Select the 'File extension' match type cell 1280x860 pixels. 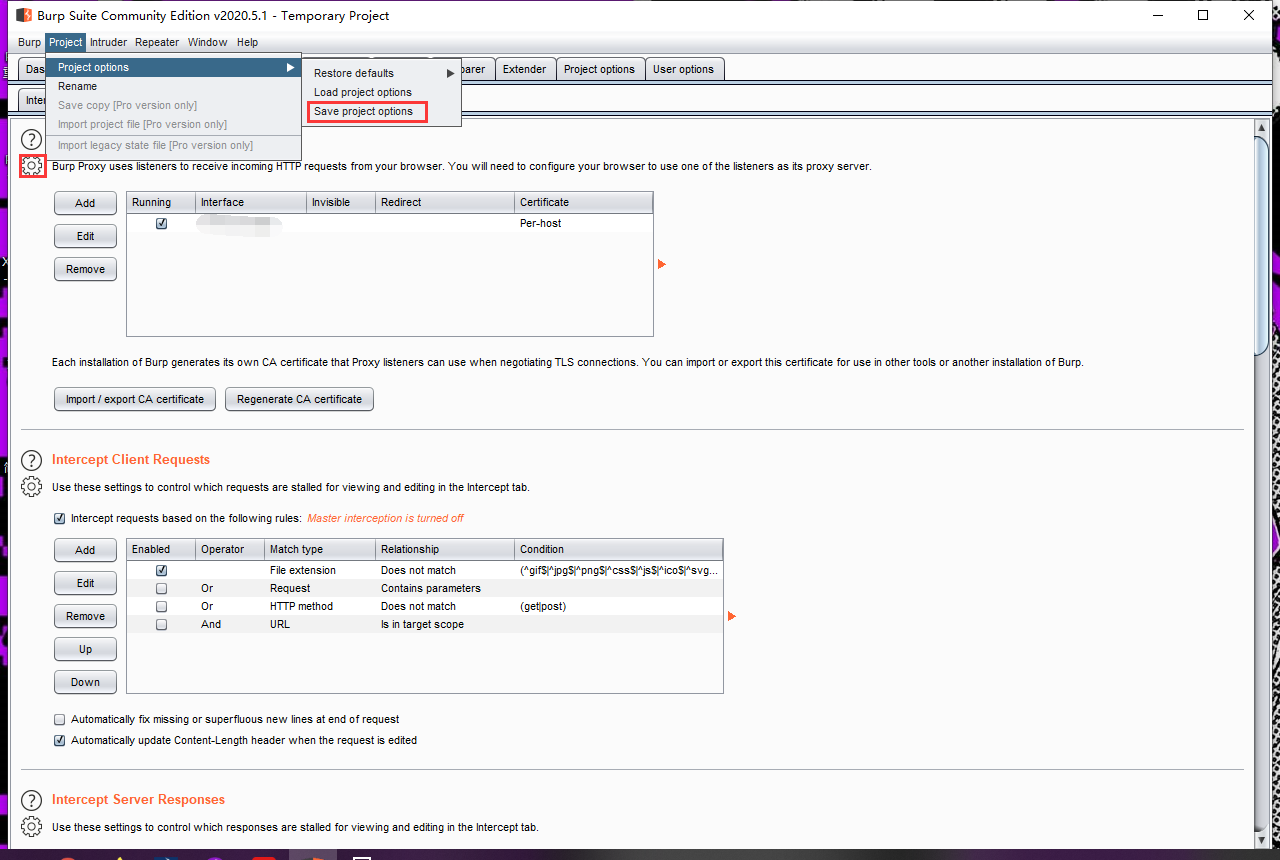[x=320, y=570]
